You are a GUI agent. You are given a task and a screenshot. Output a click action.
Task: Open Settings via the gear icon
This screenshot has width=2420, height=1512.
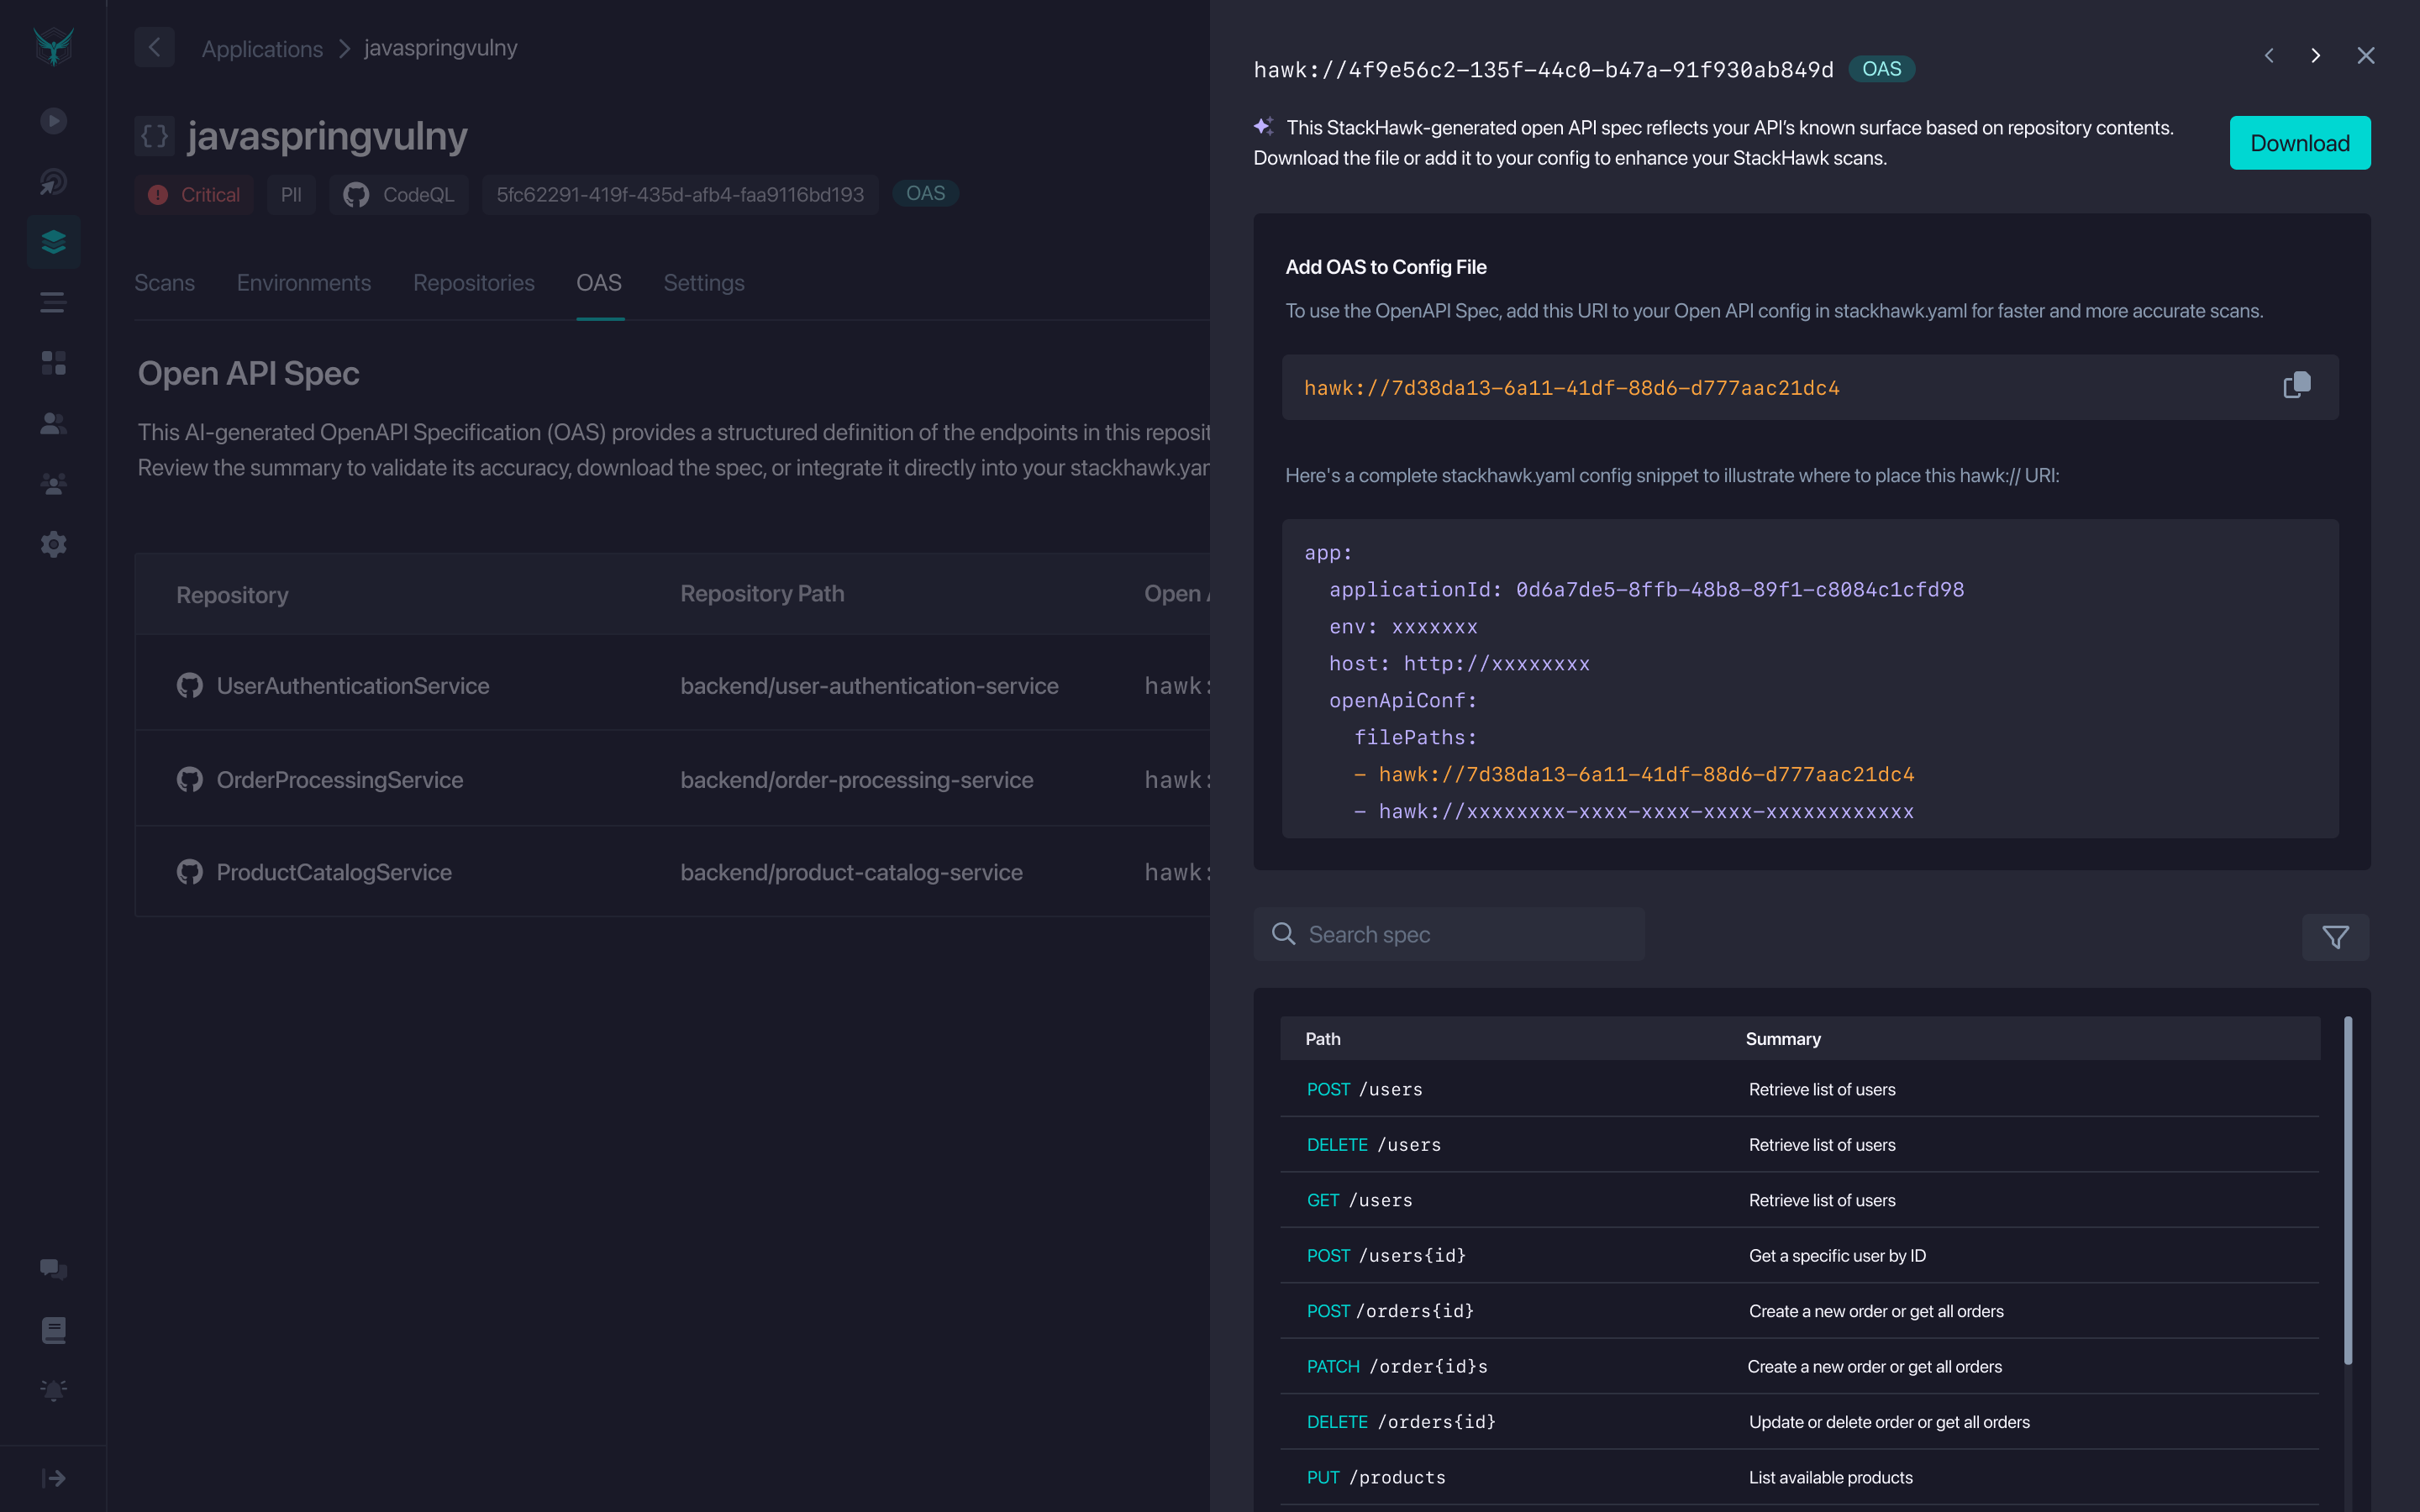point(52,543)
